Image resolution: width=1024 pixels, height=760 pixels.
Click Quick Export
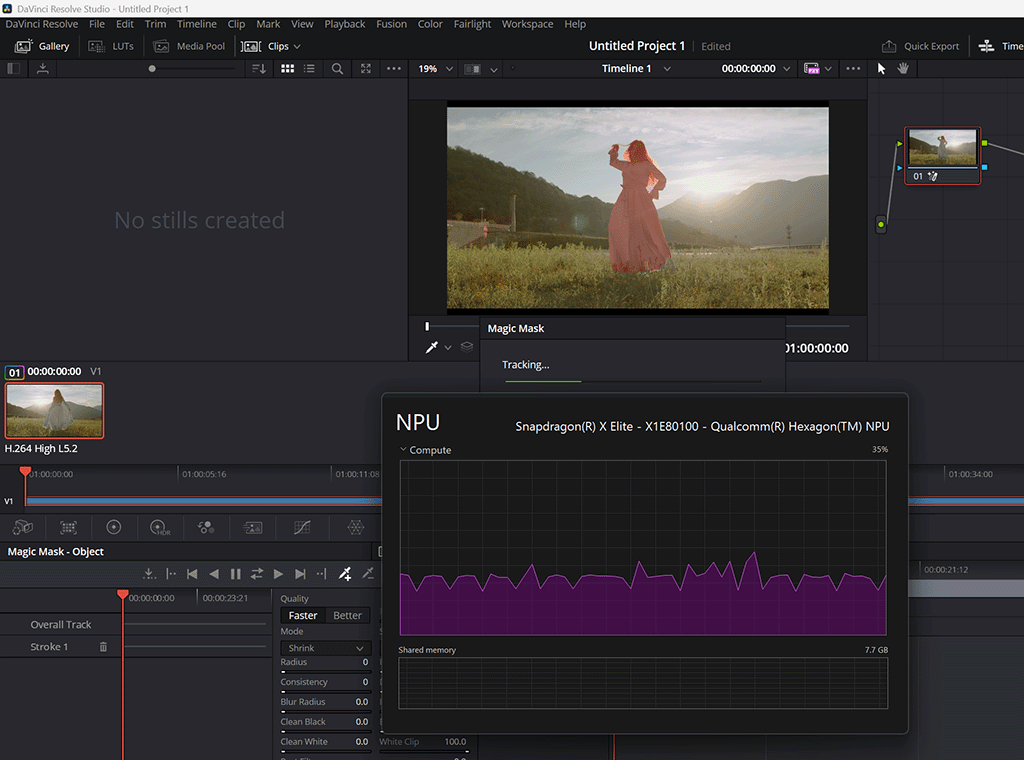click(x=920, y=46)
